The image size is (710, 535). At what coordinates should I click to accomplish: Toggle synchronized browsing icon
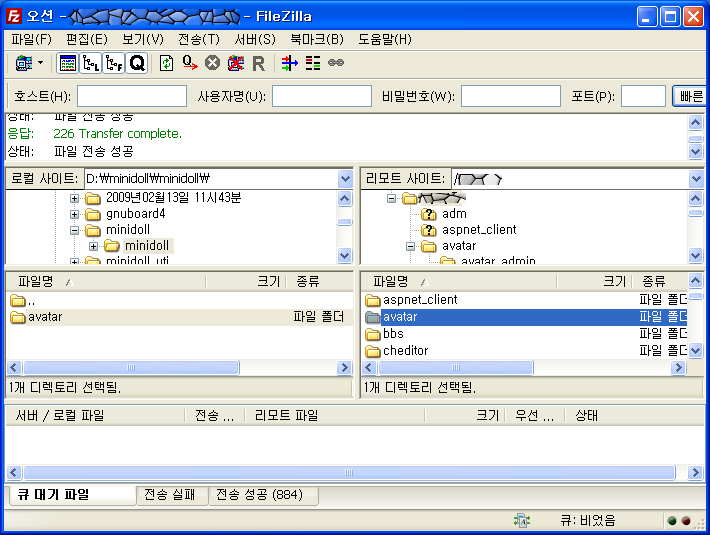[336, 62]
